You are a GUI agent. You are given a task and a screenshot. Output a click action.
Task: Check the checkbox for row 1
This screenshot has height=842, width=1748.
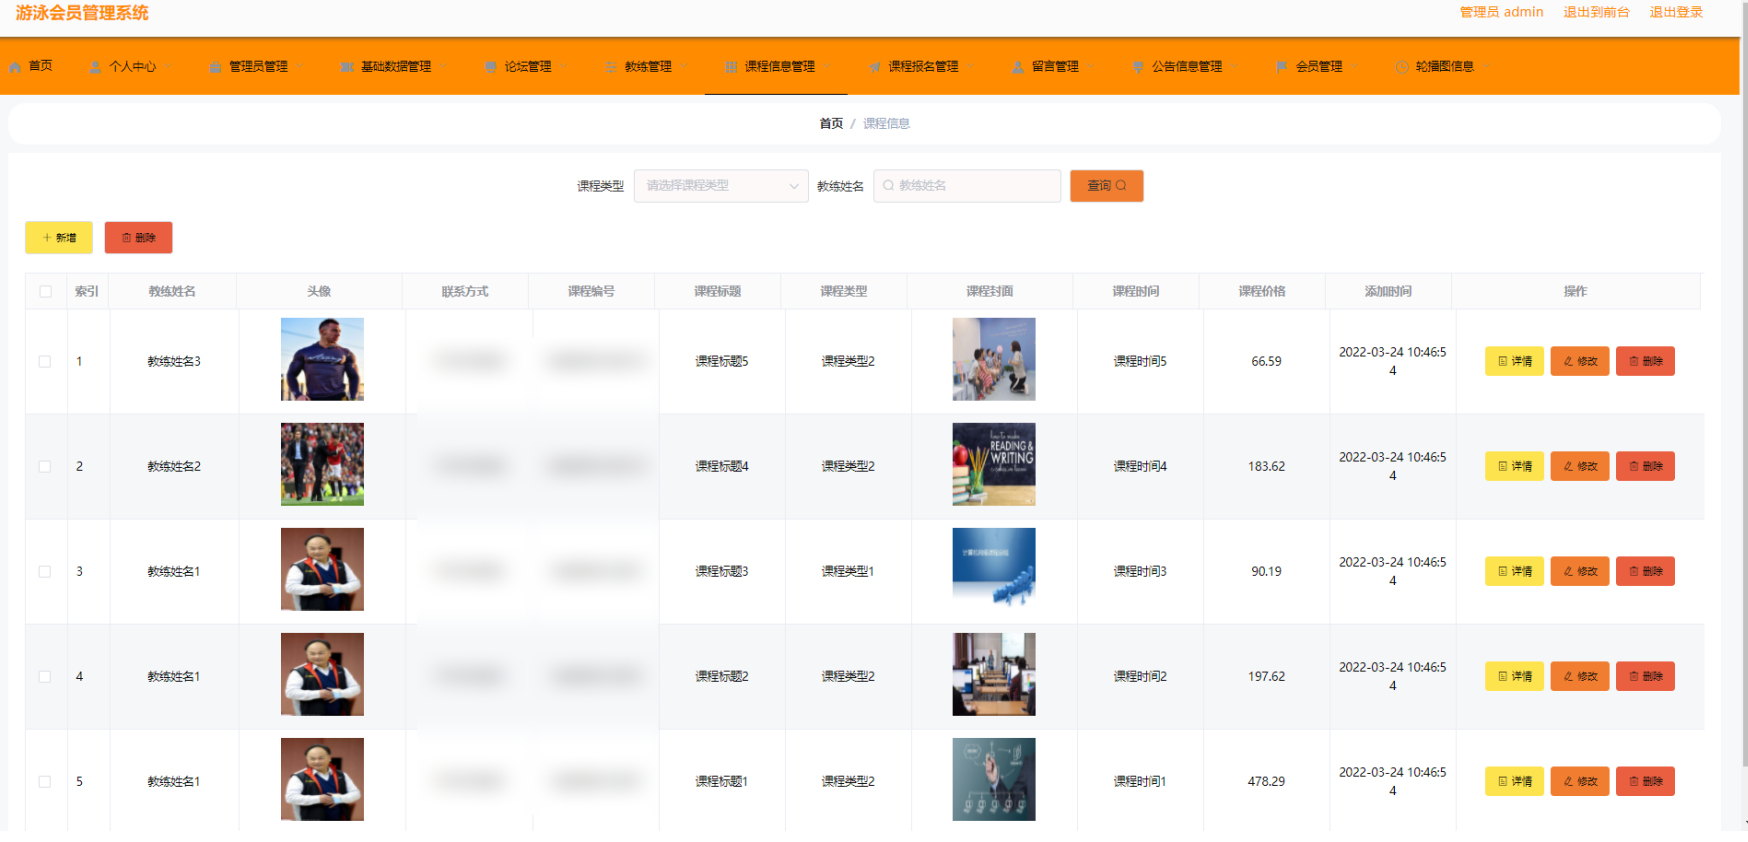45,361
